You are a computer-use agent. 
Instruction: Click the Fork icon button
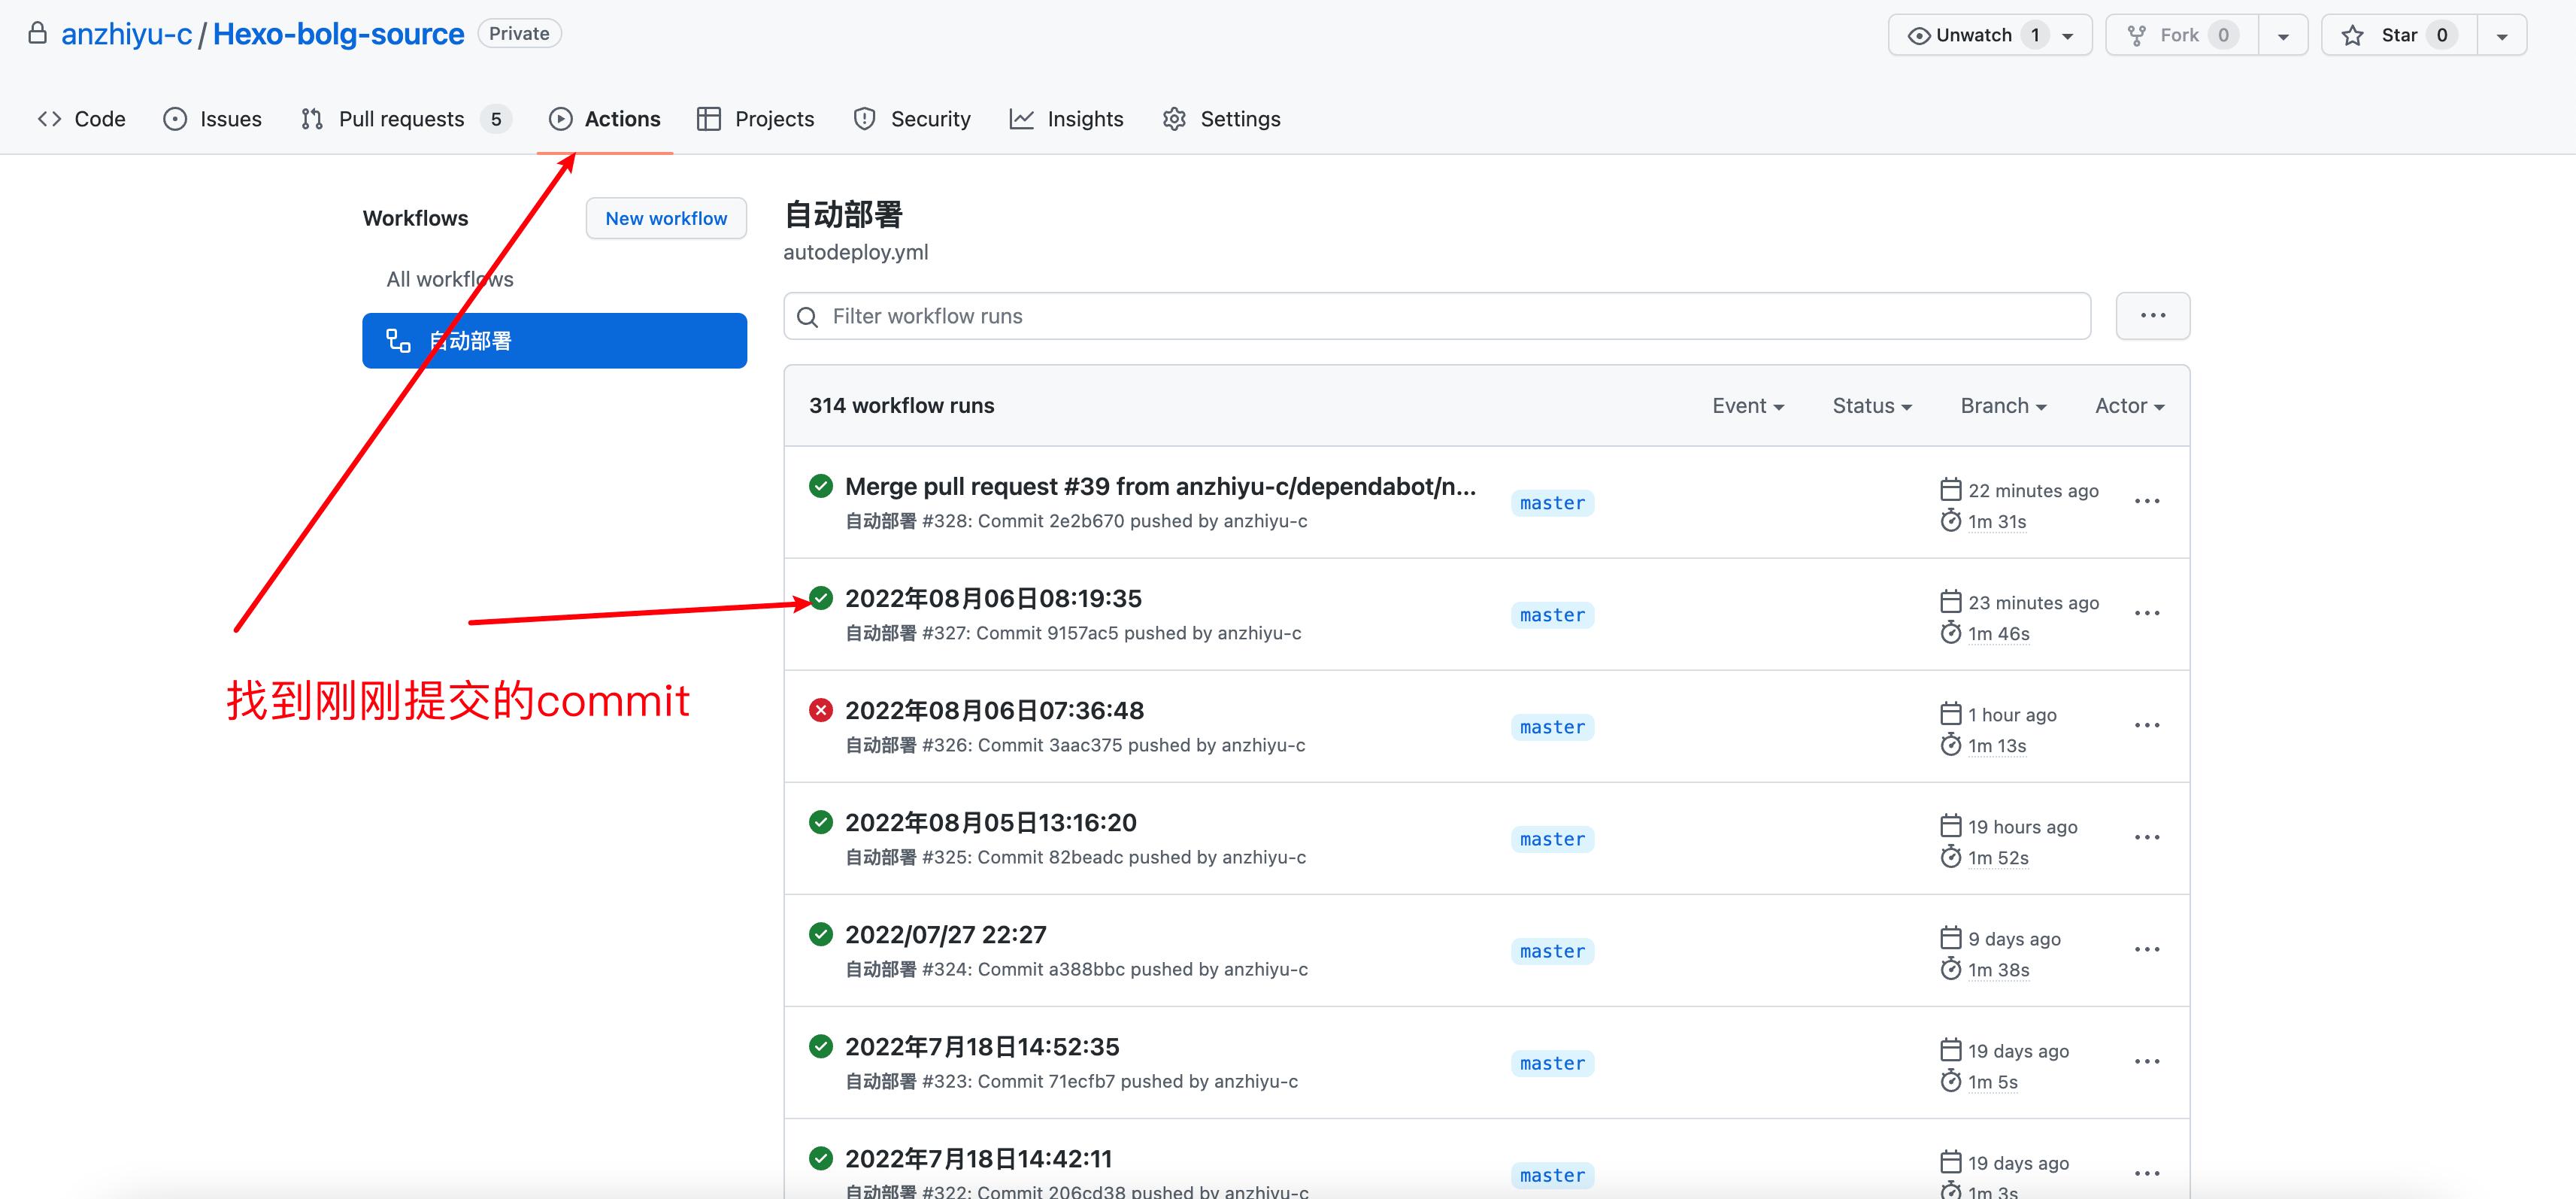click(2136, 36)
